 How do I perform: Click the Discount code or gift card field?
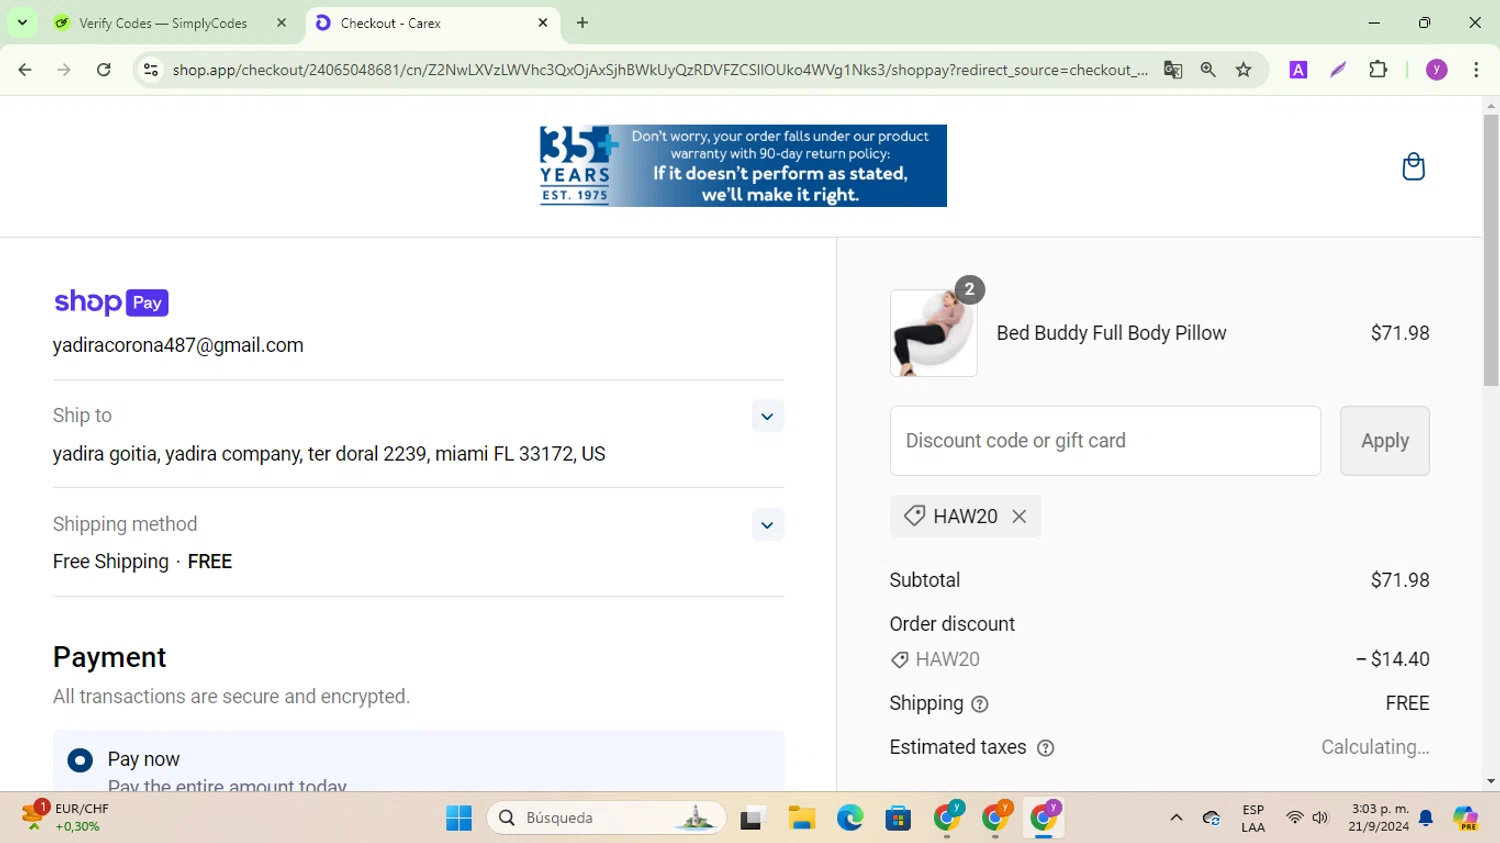(1105, 441)
